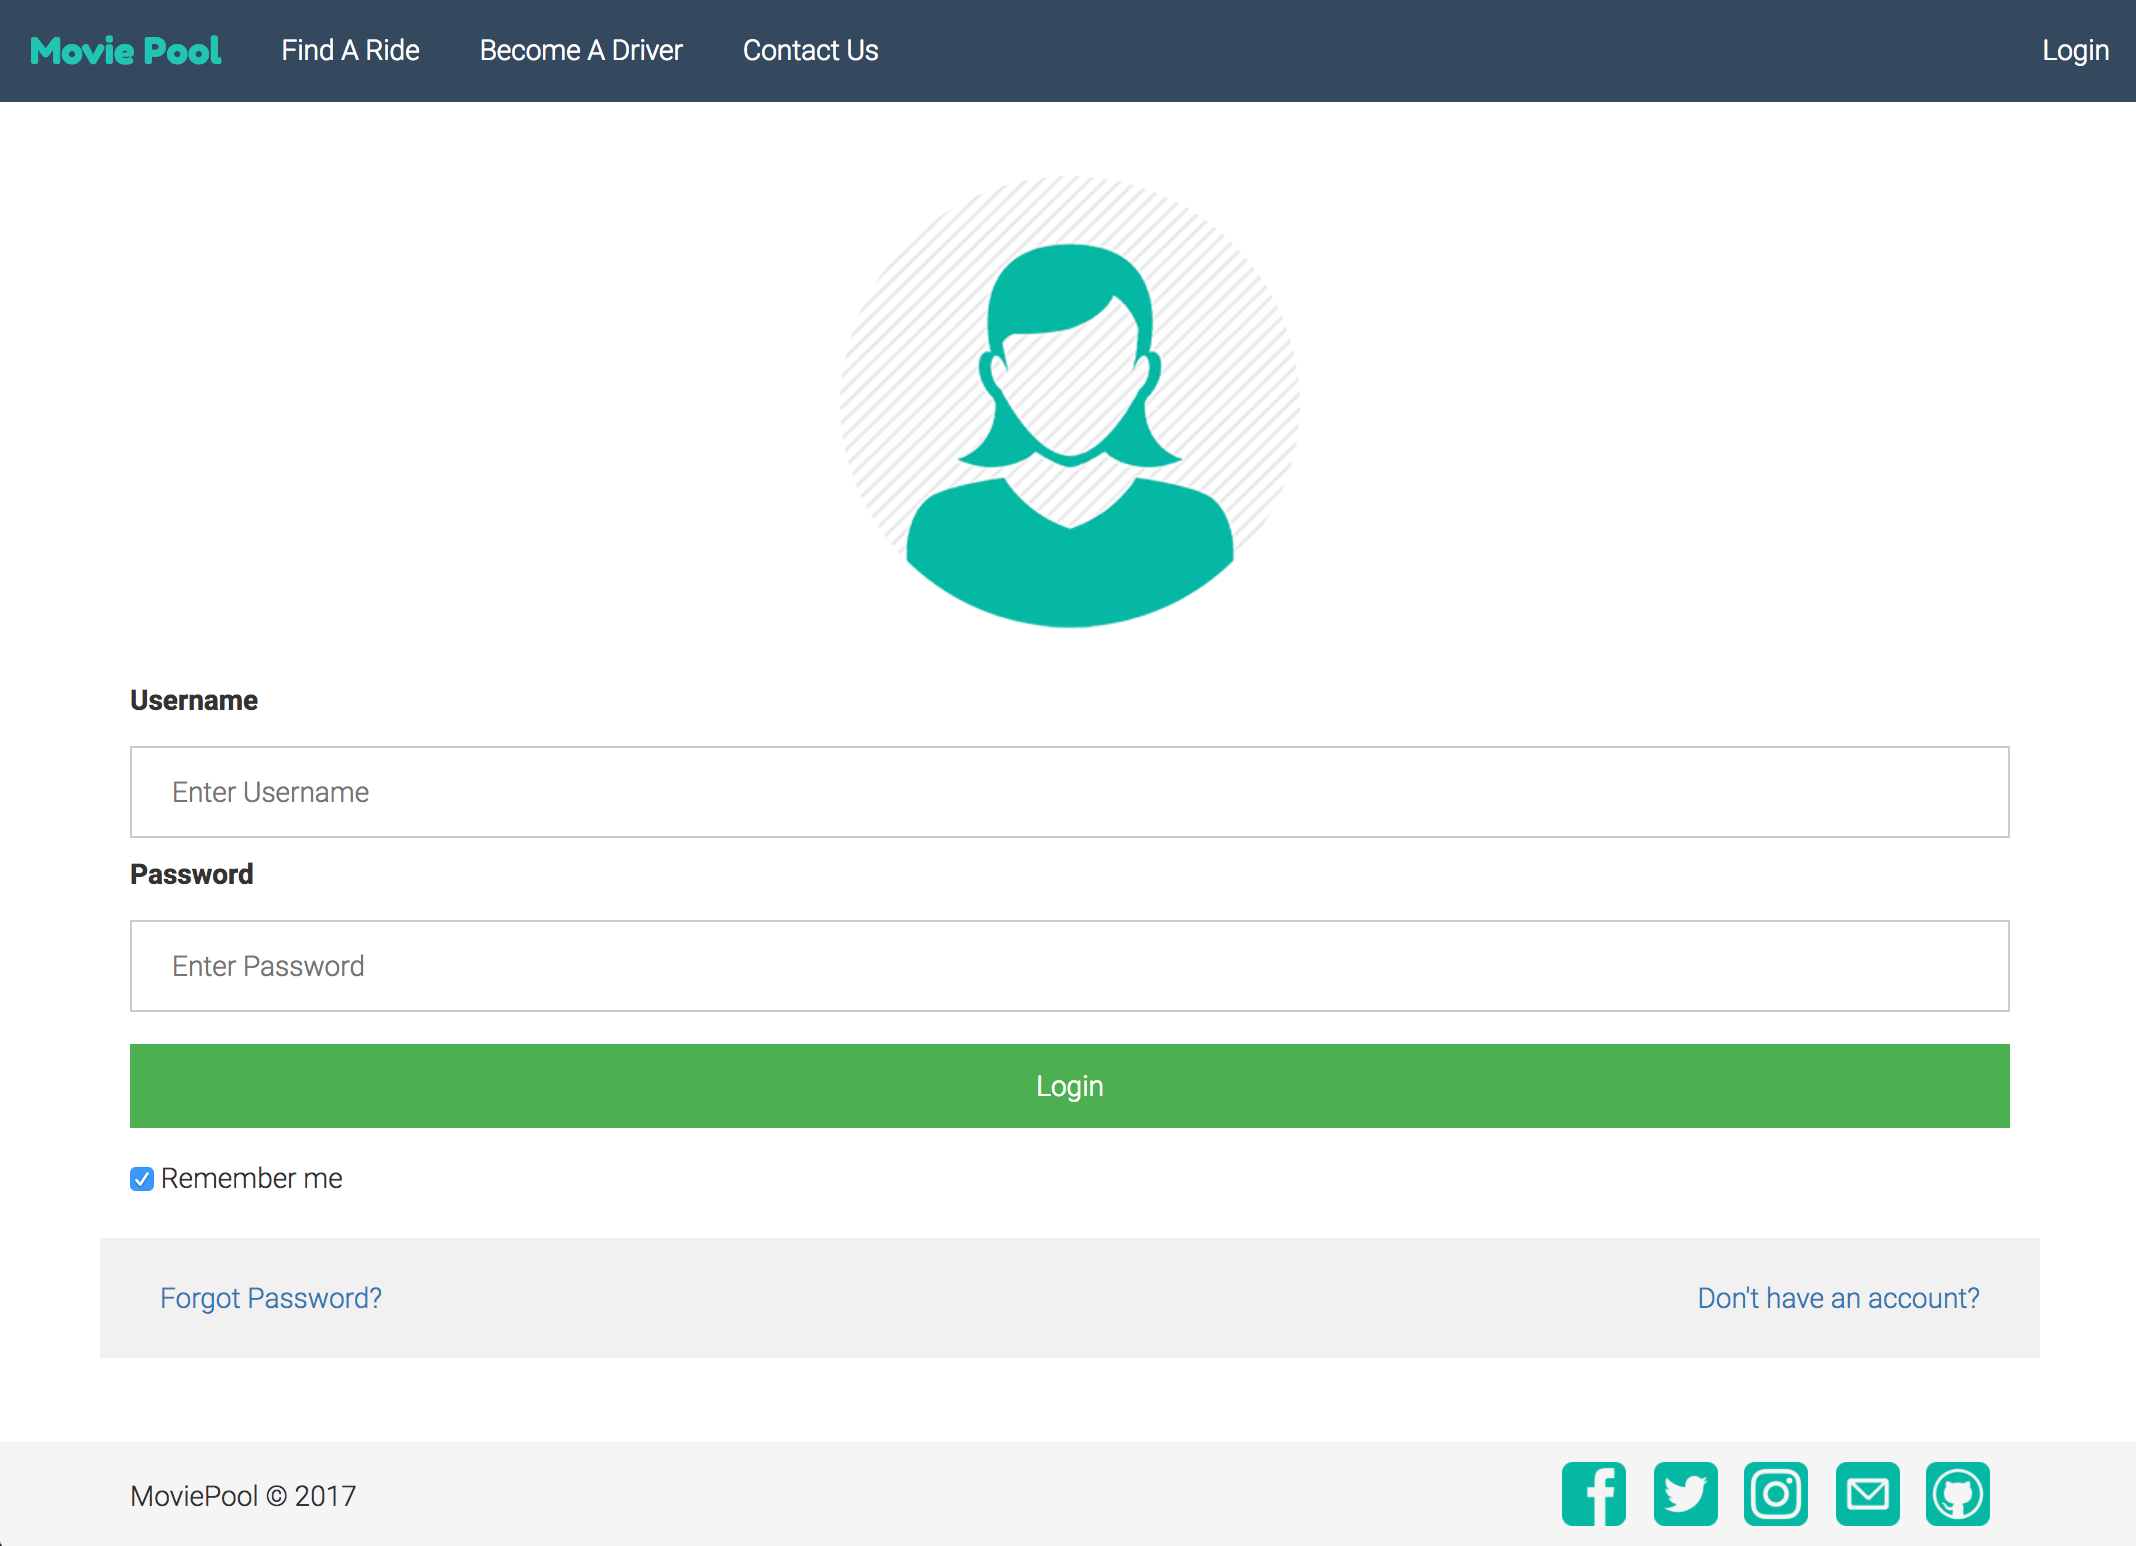Open the email envelope icon
The height and width of the screenshot is (1546, 2136).
point(1867,1494)
